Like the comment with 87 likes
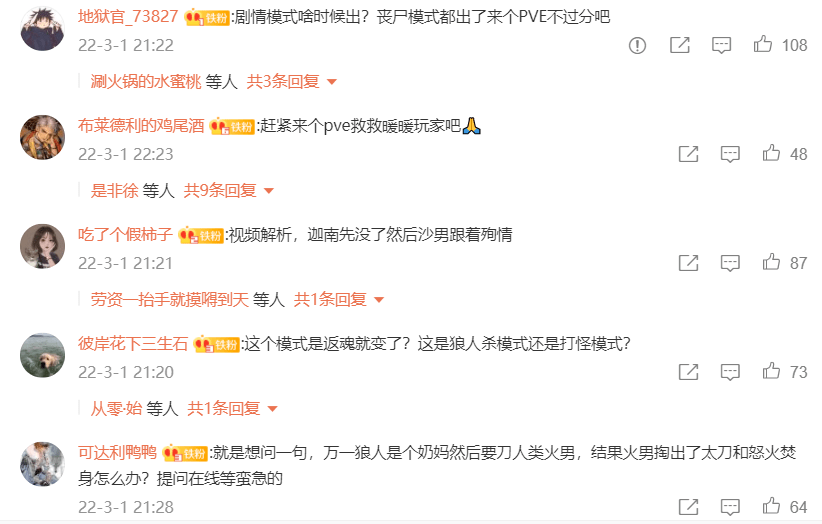 click(771, 262)
